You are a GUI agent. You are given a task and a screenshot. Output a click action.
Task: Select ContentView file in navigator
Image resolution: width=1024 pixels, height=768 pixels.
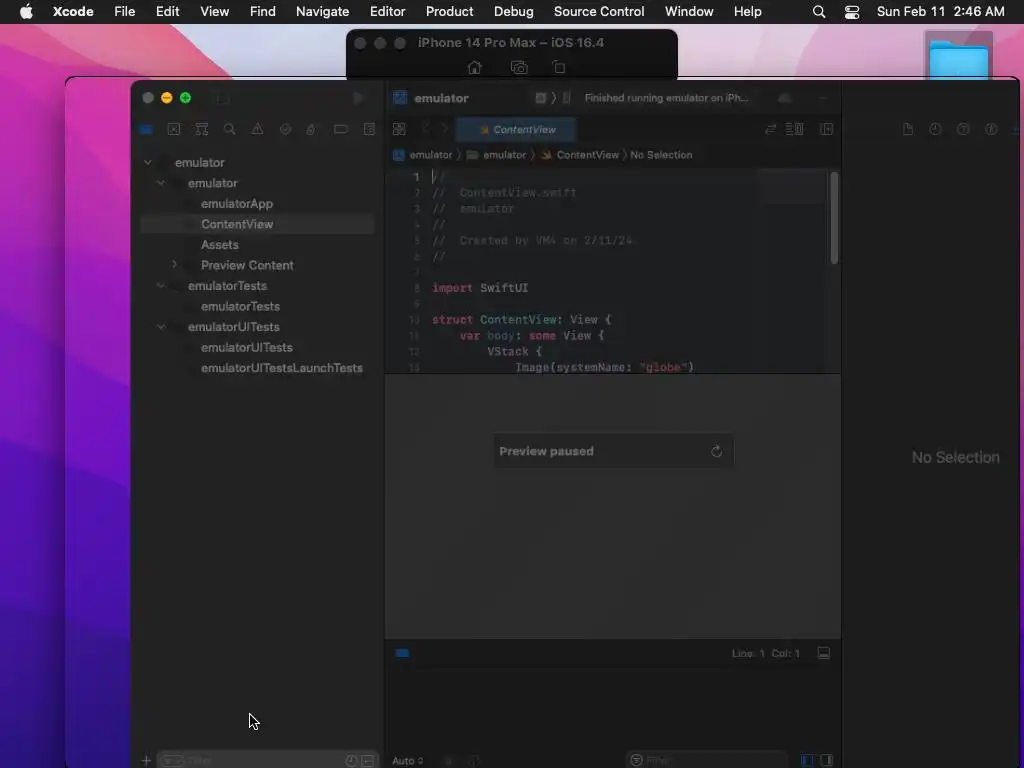tap(237, 224)
